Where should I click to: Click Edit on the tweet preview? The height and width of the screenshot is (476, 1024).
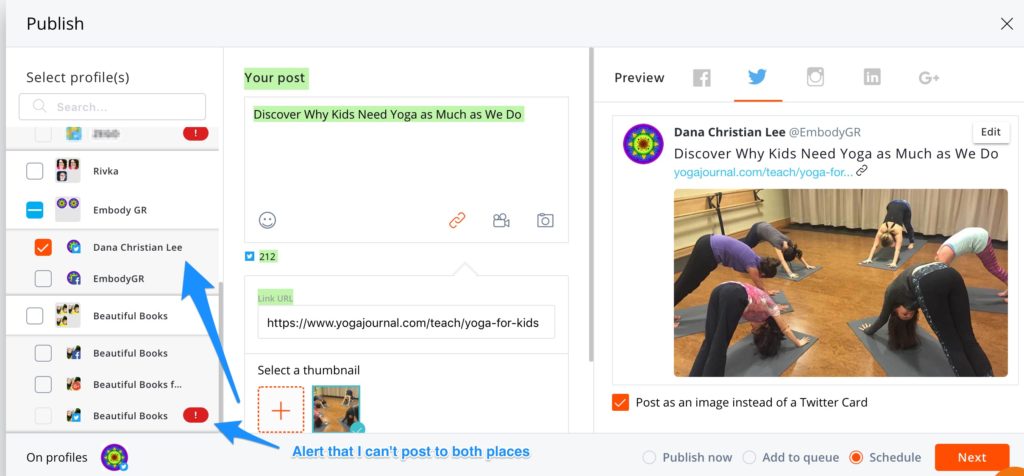990,132
